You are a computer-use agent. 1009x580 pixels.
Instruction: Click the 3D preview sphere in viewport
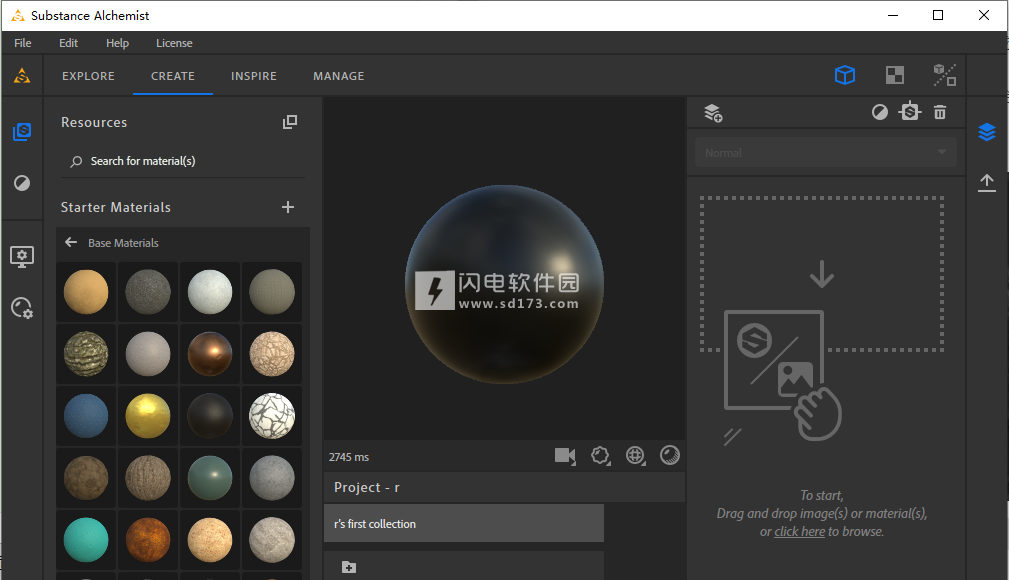[504, 284]
